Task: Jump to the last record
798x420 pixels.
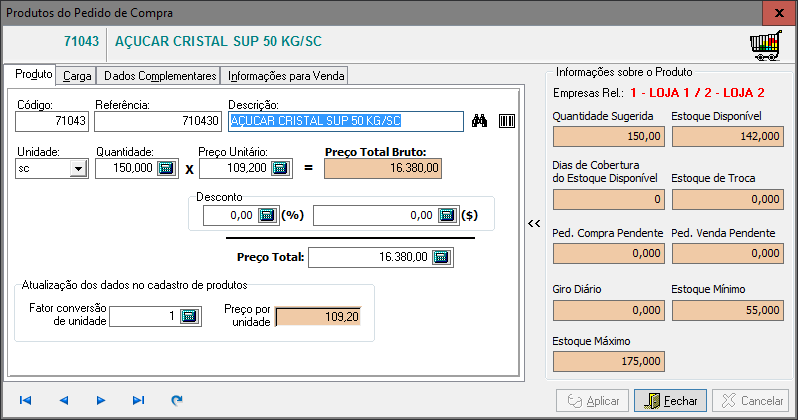Action: coord(138,400)
